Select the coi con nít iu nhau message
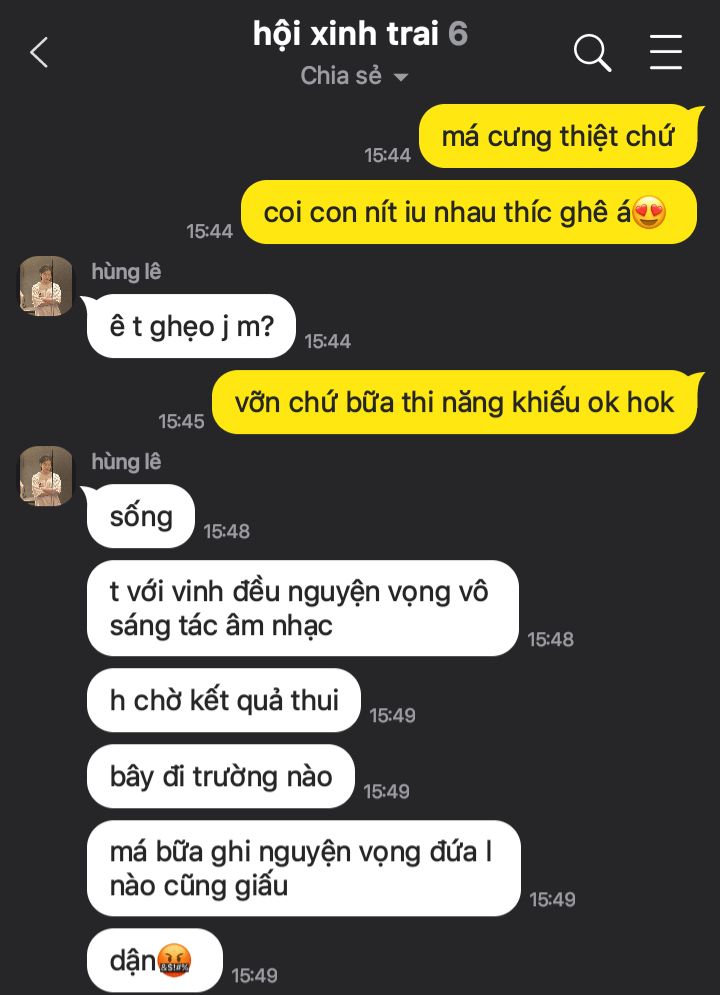 coord(469,212)
